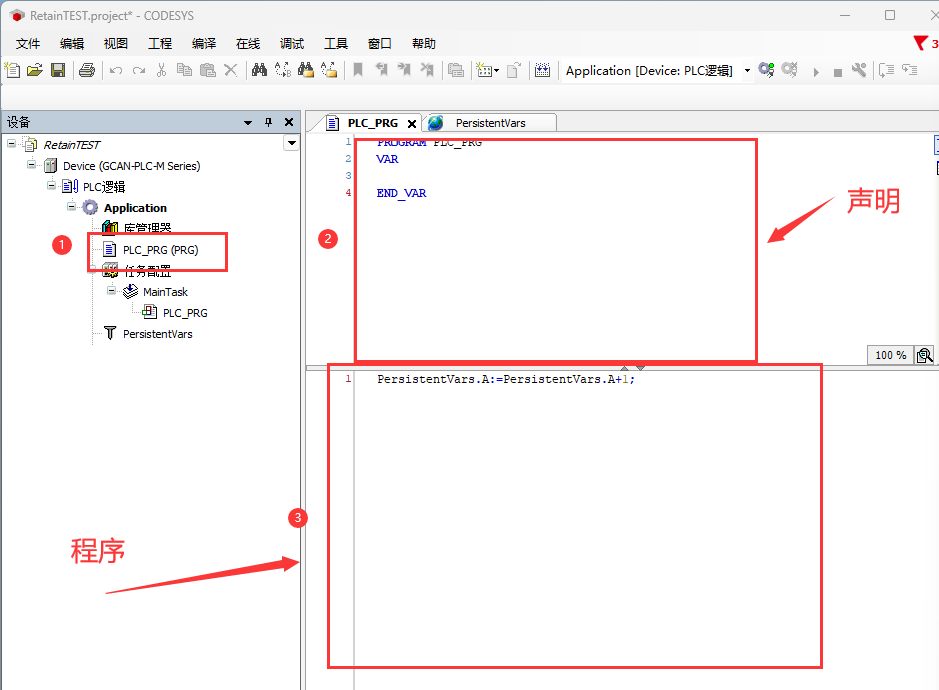939x690 pixels.
Task: Save the project with the floppy disk icon
Action: 58,70
